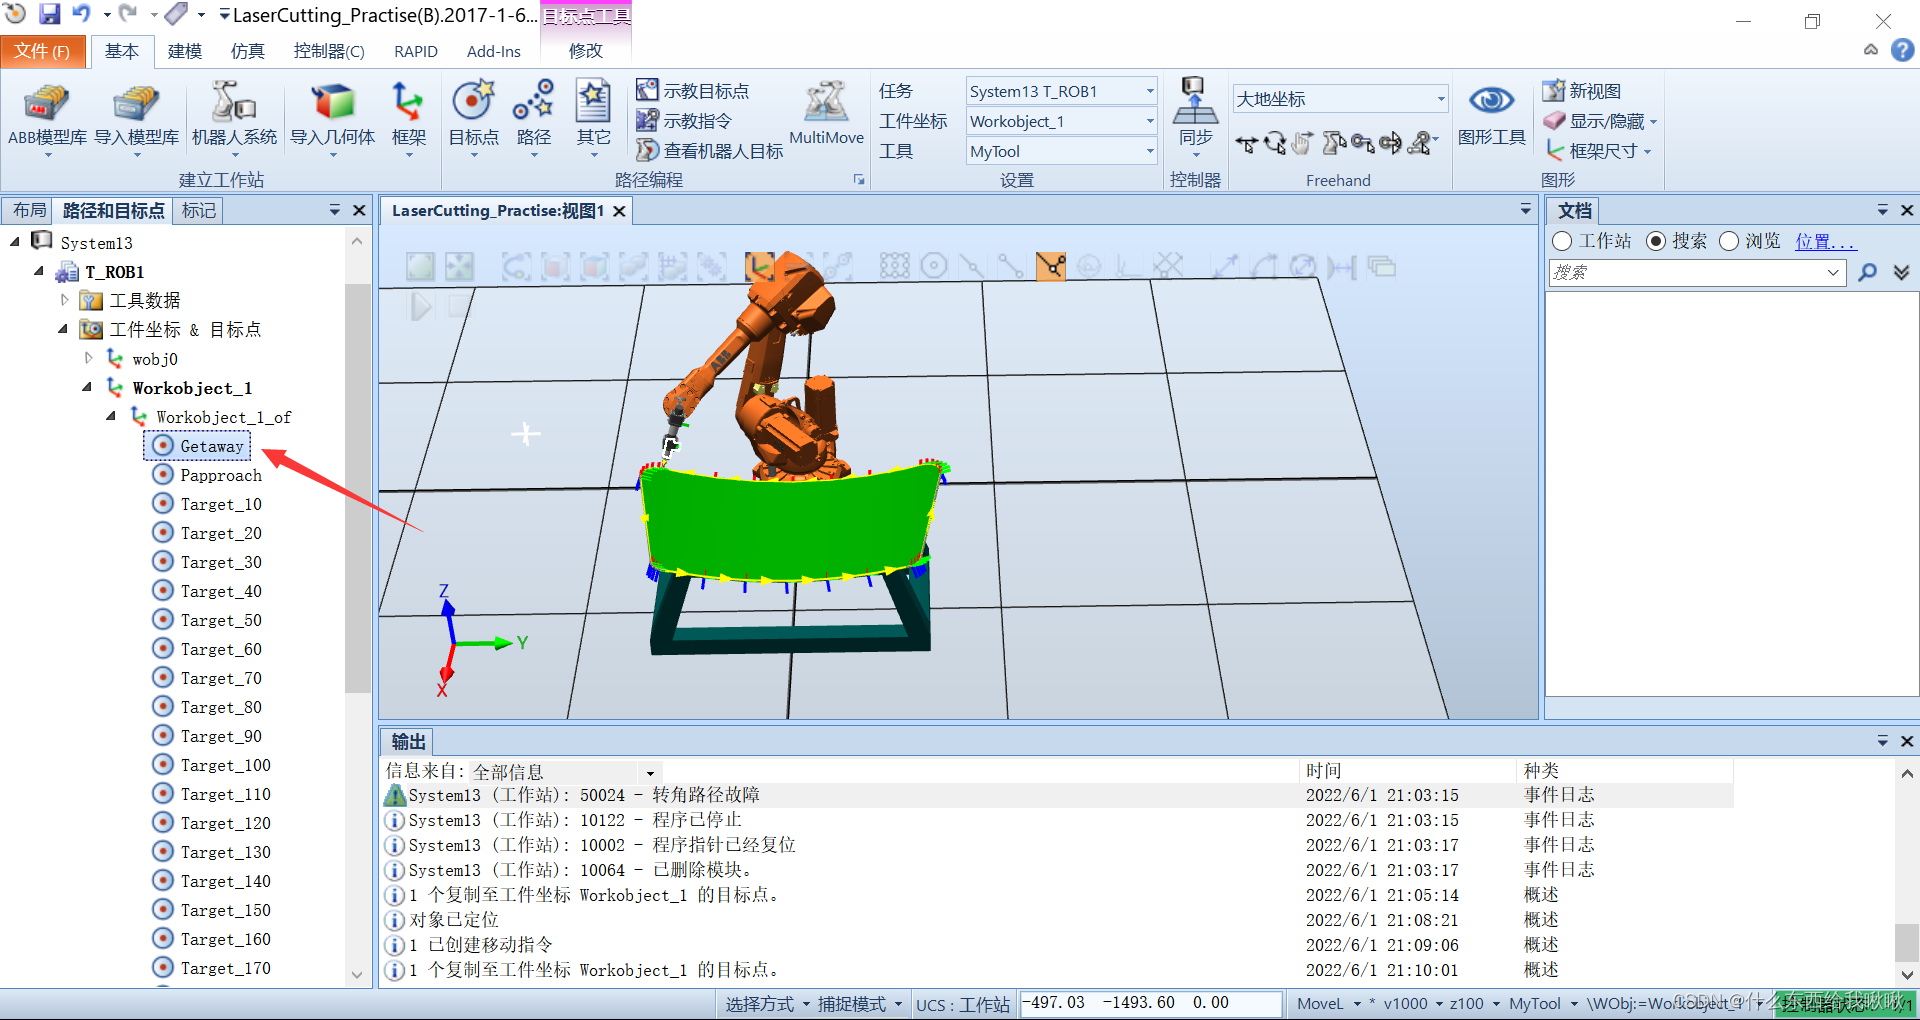The image size is (1920, 1020).
Task: Click the 新视图 button
Action: [1582, 91]
